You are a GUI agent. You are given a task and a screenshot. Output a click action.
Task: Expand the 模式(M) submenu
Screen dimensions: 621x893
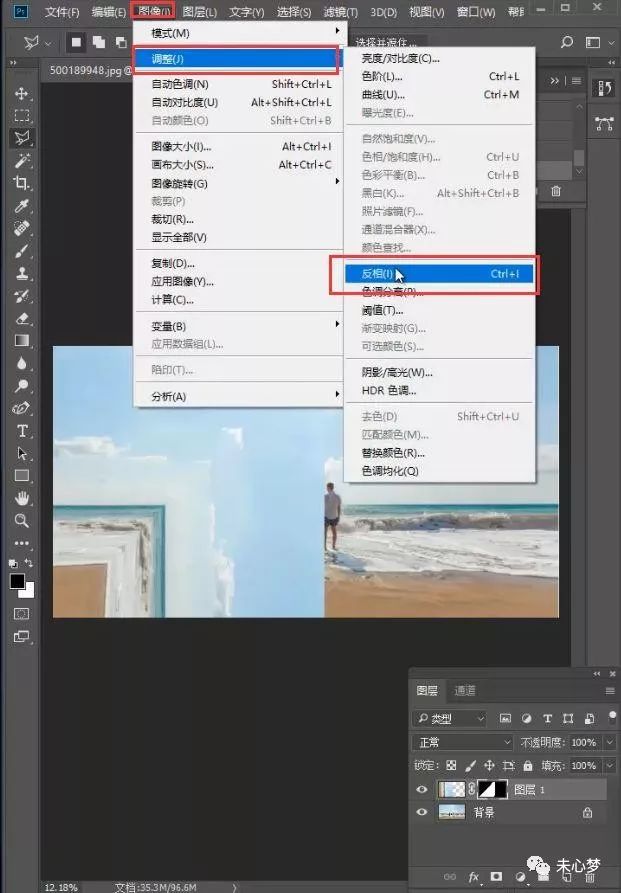(238, 33)
